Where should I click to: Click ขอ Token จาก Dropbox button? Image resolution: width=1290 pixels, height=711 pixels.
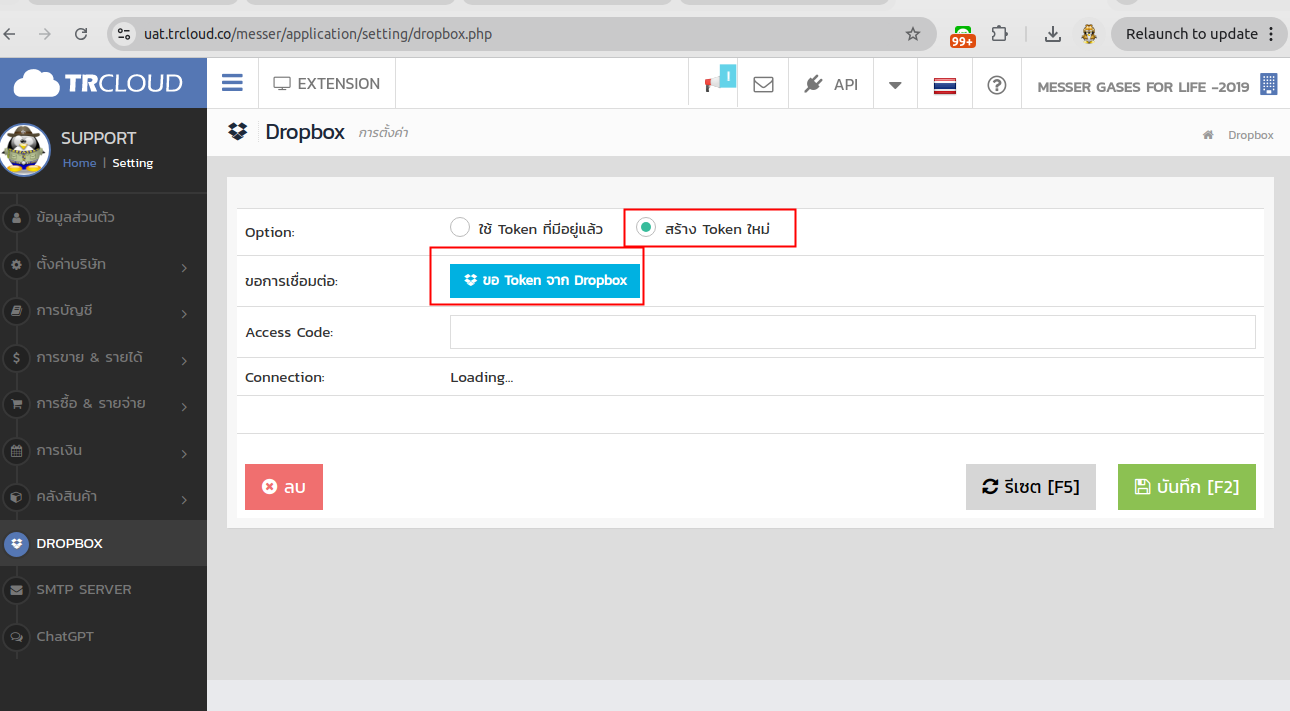click(x=545, y=281)
